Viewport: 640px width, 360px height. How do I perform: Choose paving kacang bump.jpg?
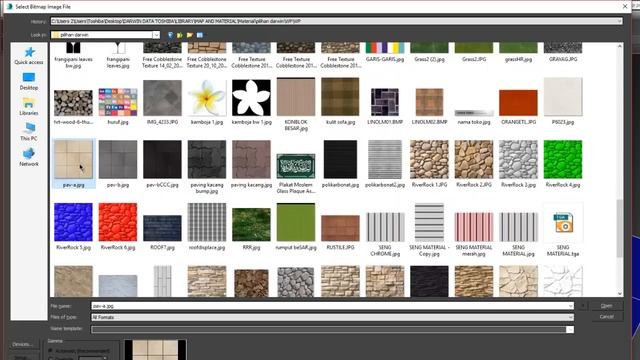coord(207,160)
